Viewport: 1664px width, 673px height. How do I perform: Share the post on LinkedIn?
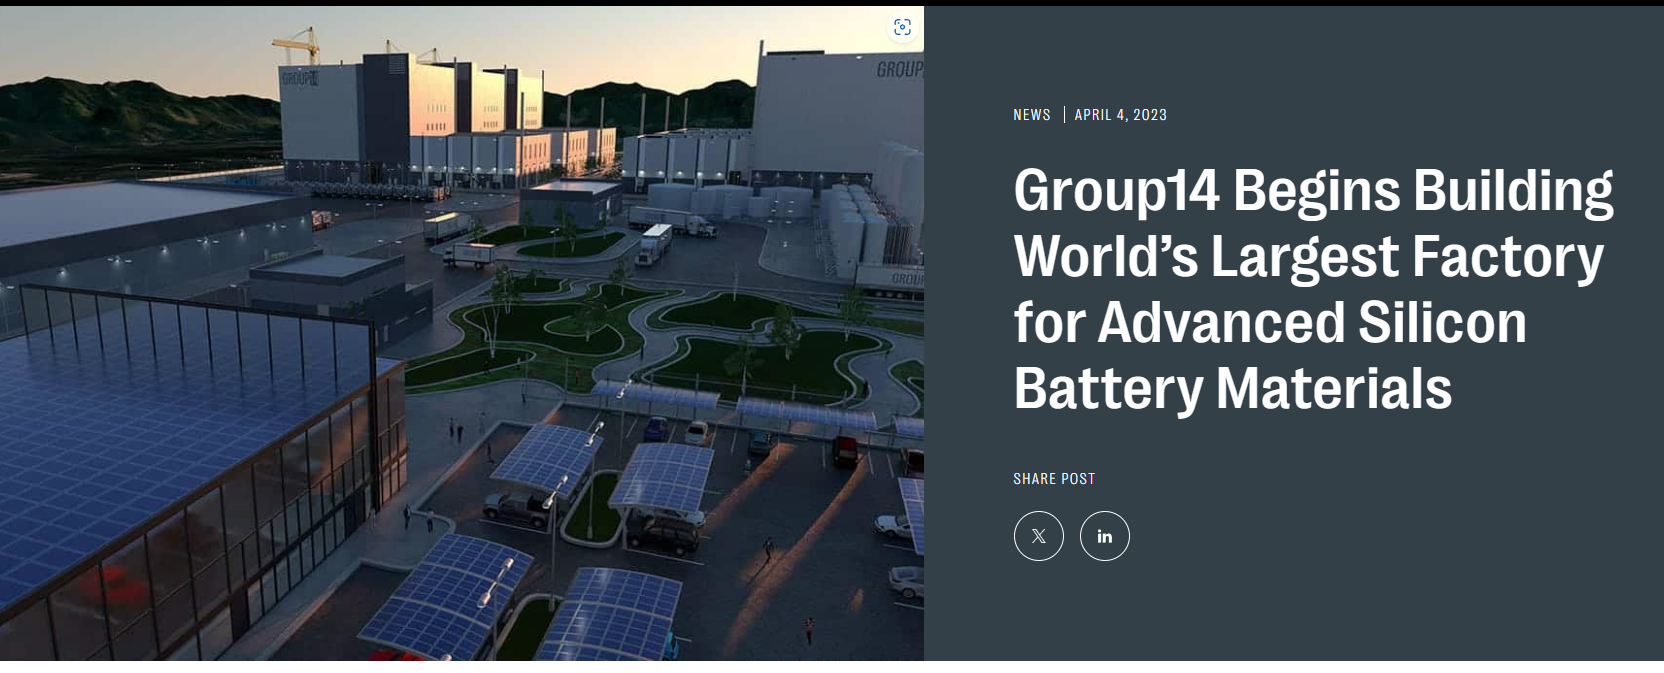pyautogui.click(x=1104, y=536)
